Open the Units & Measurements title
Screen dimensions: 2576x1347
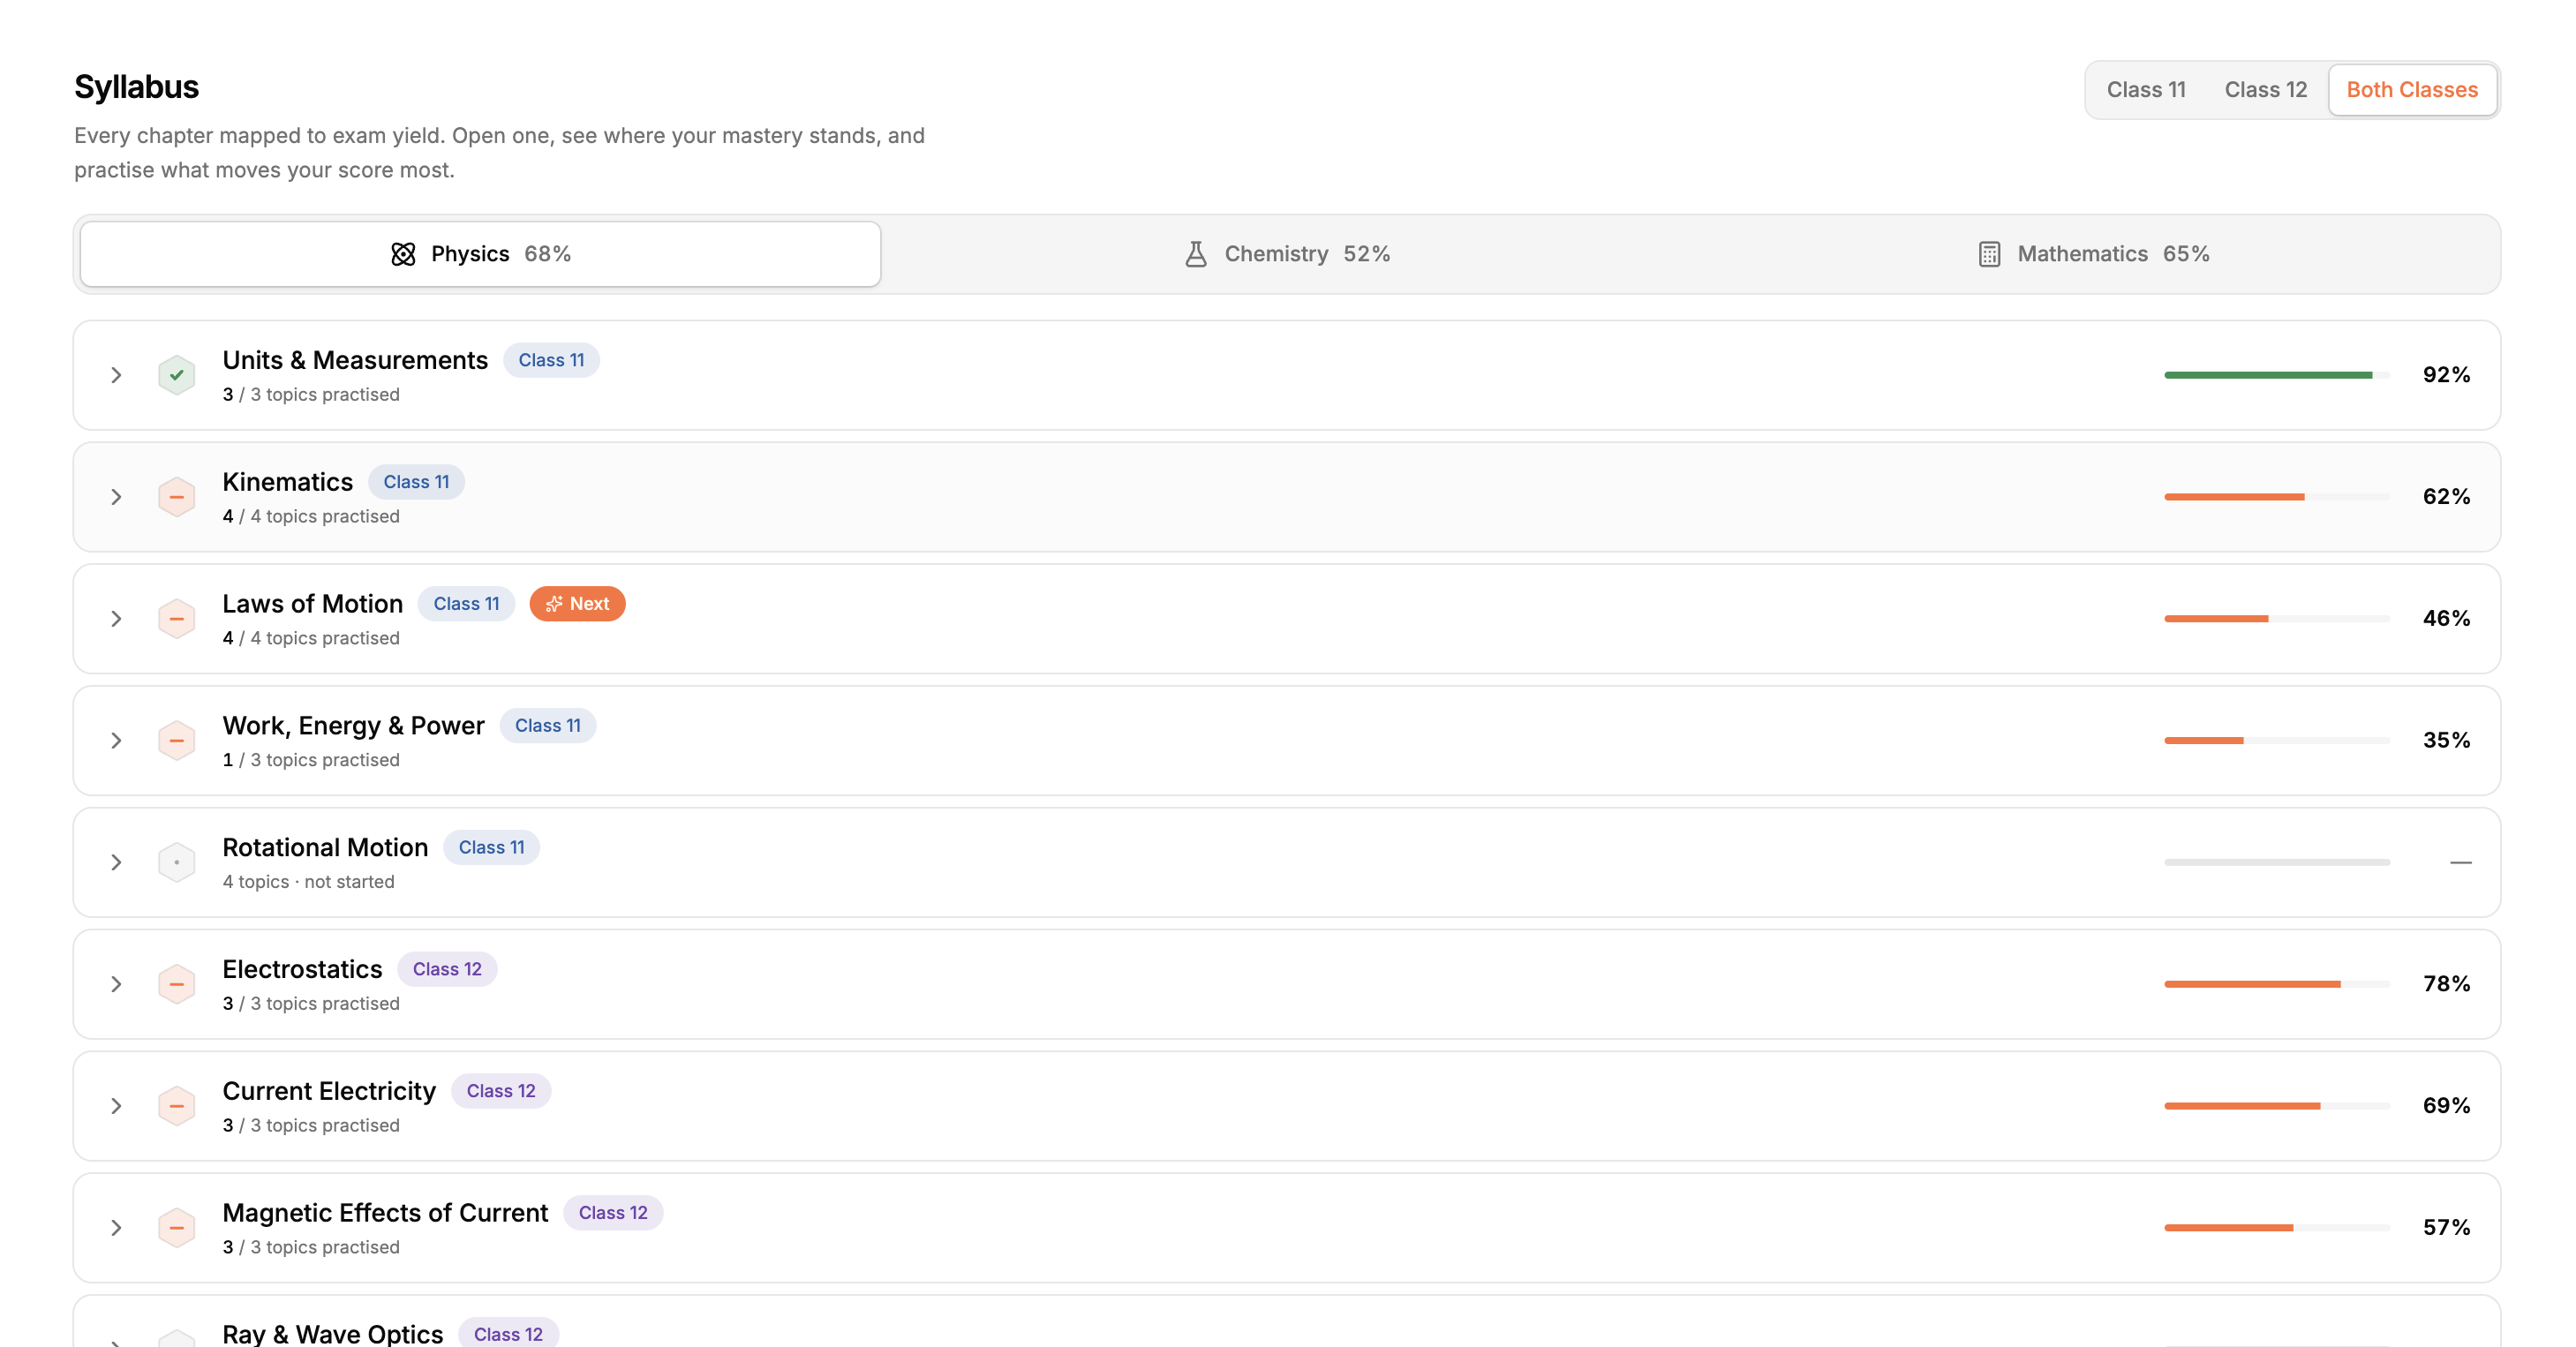point(355,360)
